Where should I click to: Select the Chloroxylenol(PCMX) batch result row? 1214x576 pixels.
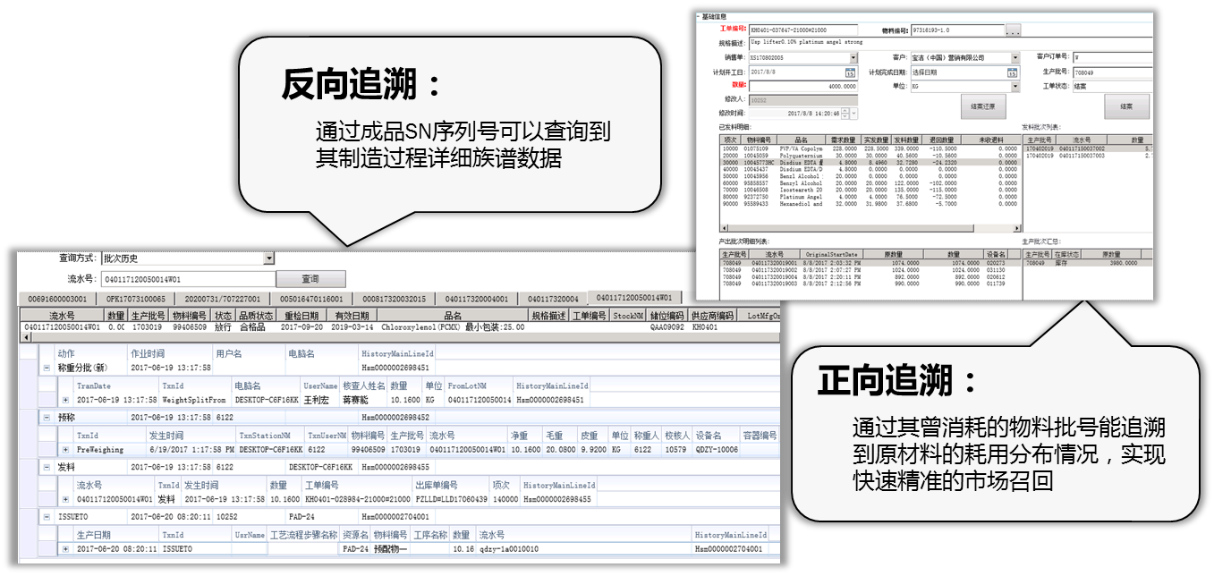click(400, 326)
